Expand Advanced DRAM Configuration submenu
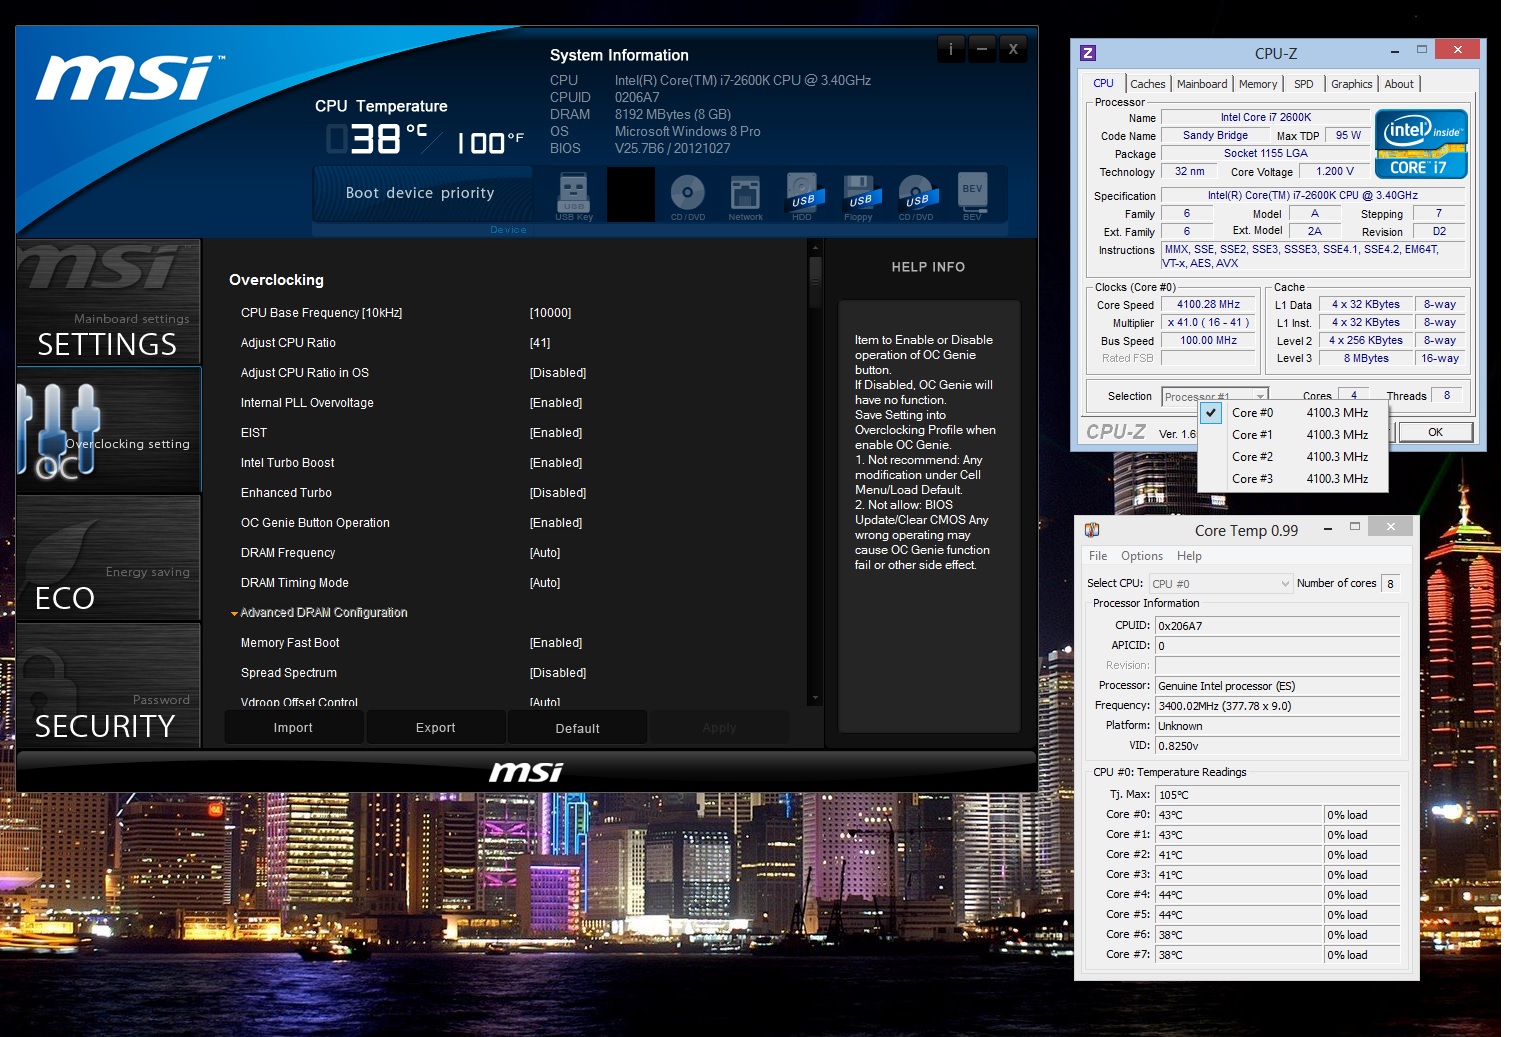The height and width of the screenshot is (1037, 1520). pyautogui.click(x=323, y=613)
